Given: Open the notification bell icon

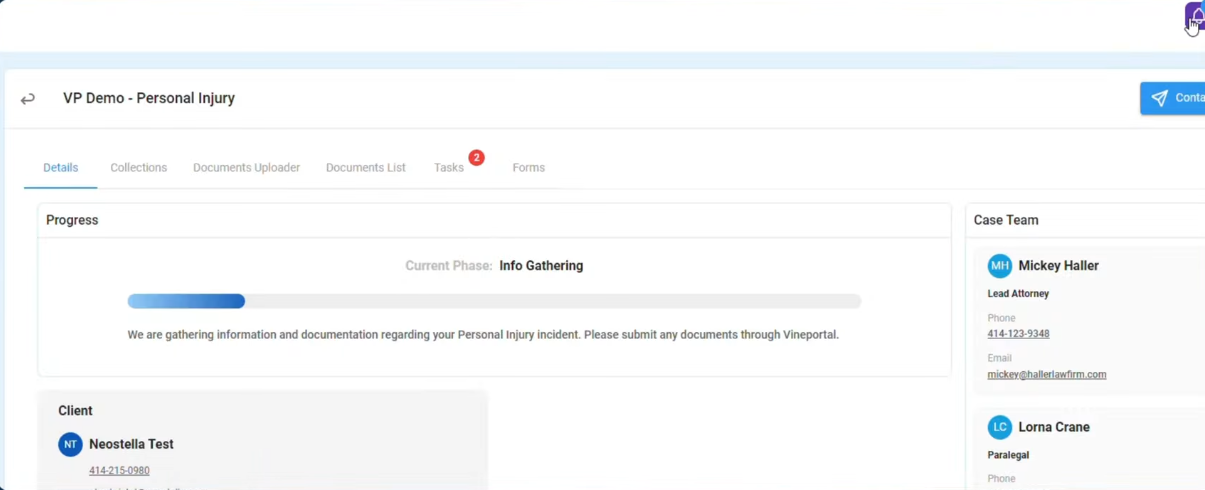Looking at the screenshot, I should coord(1195,16).
